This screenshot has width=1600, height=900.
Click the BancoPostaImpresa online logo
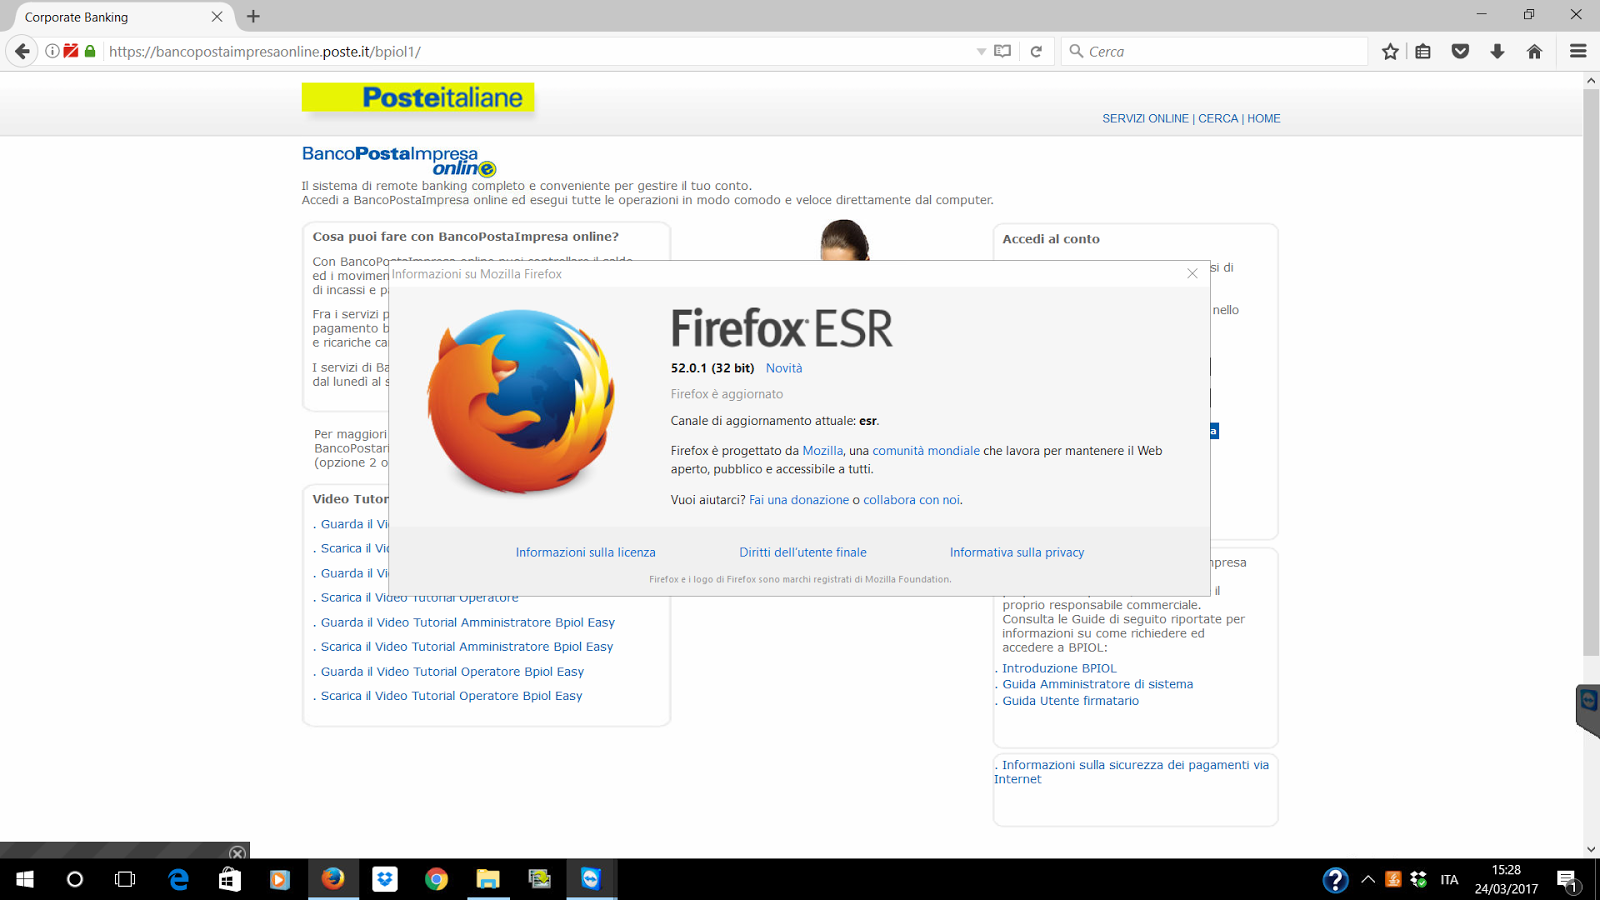[399, 160]
